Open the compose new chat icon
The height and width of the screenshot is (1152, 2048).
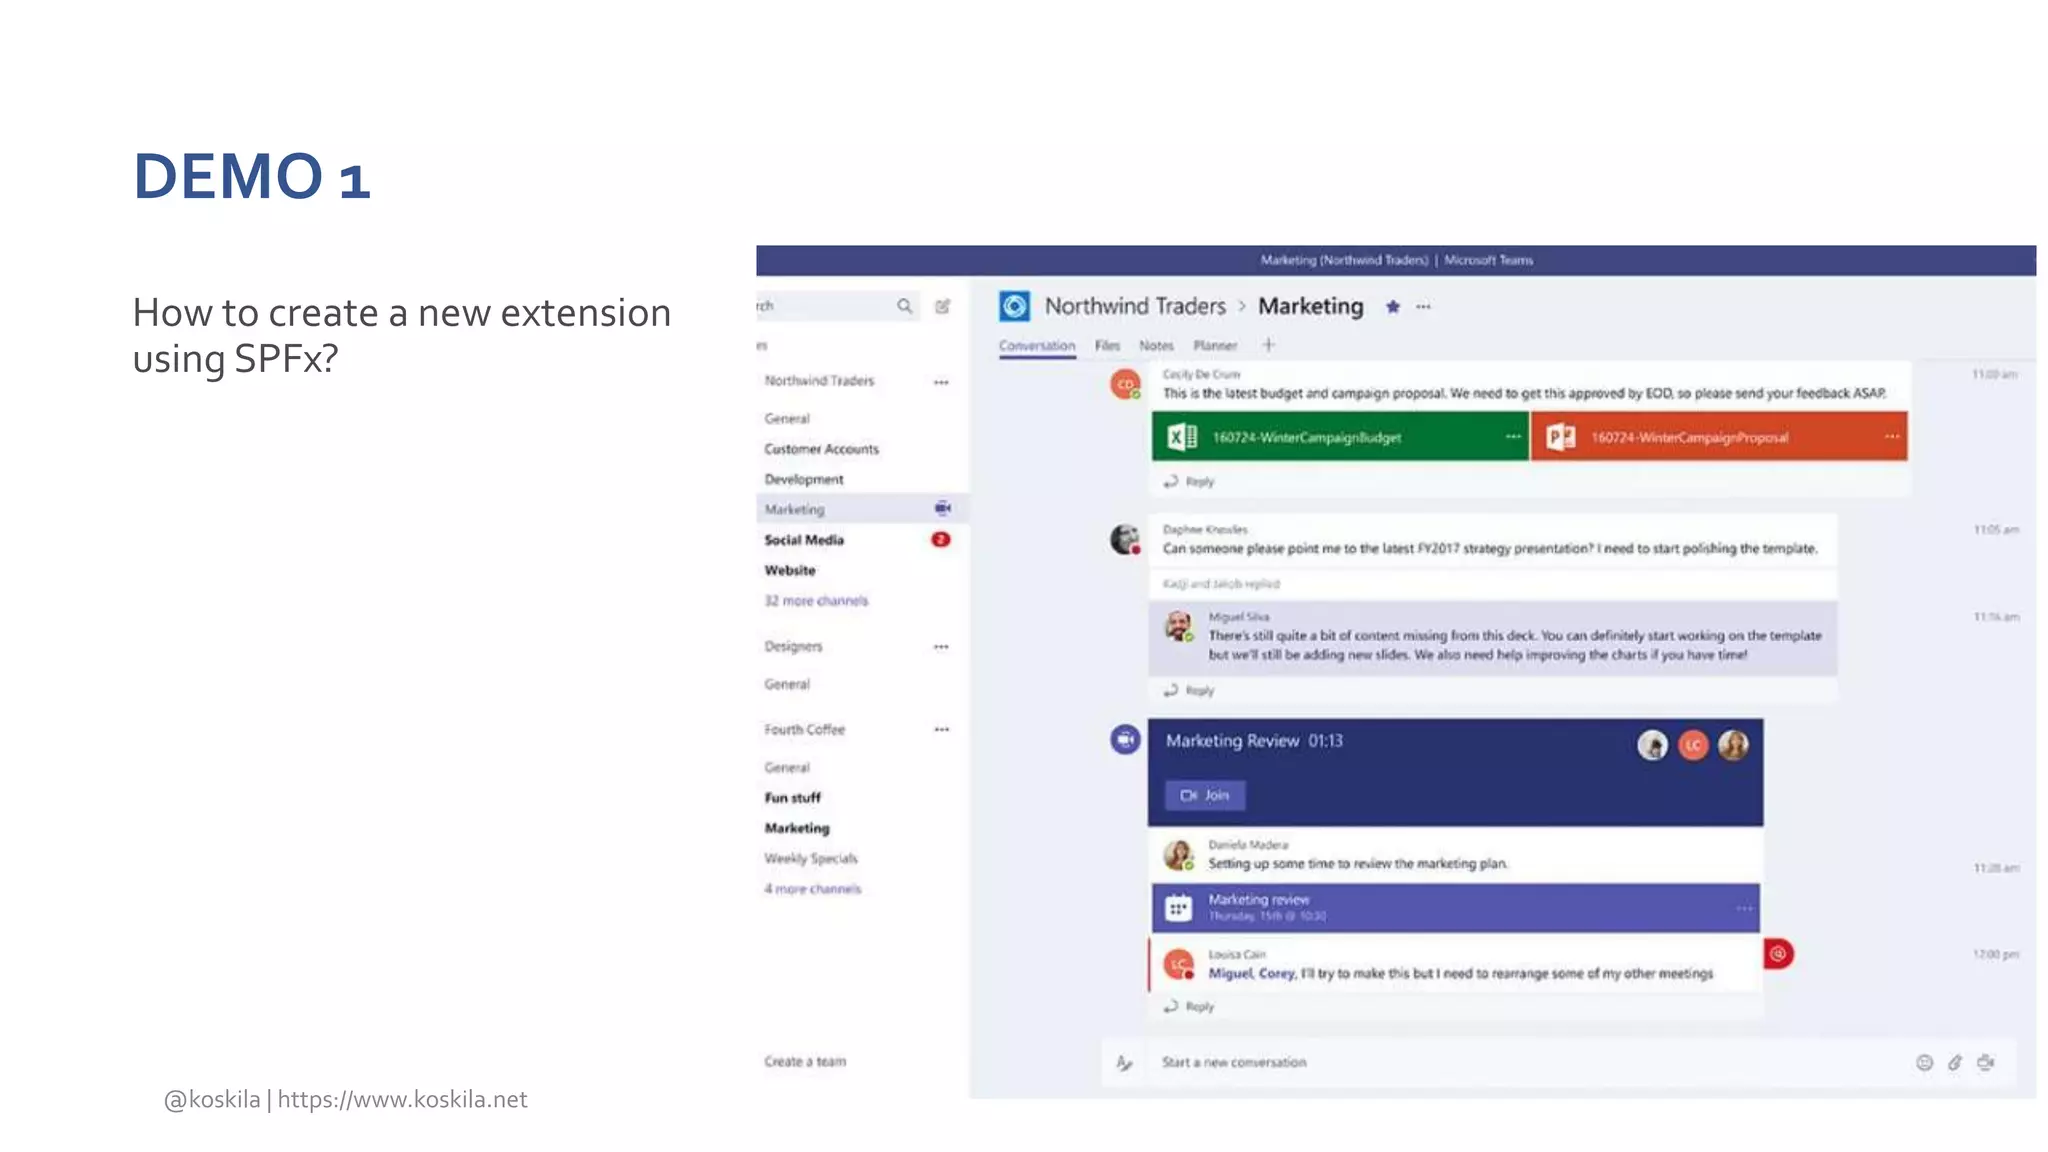pyautogui.click(x=943, y=306)
